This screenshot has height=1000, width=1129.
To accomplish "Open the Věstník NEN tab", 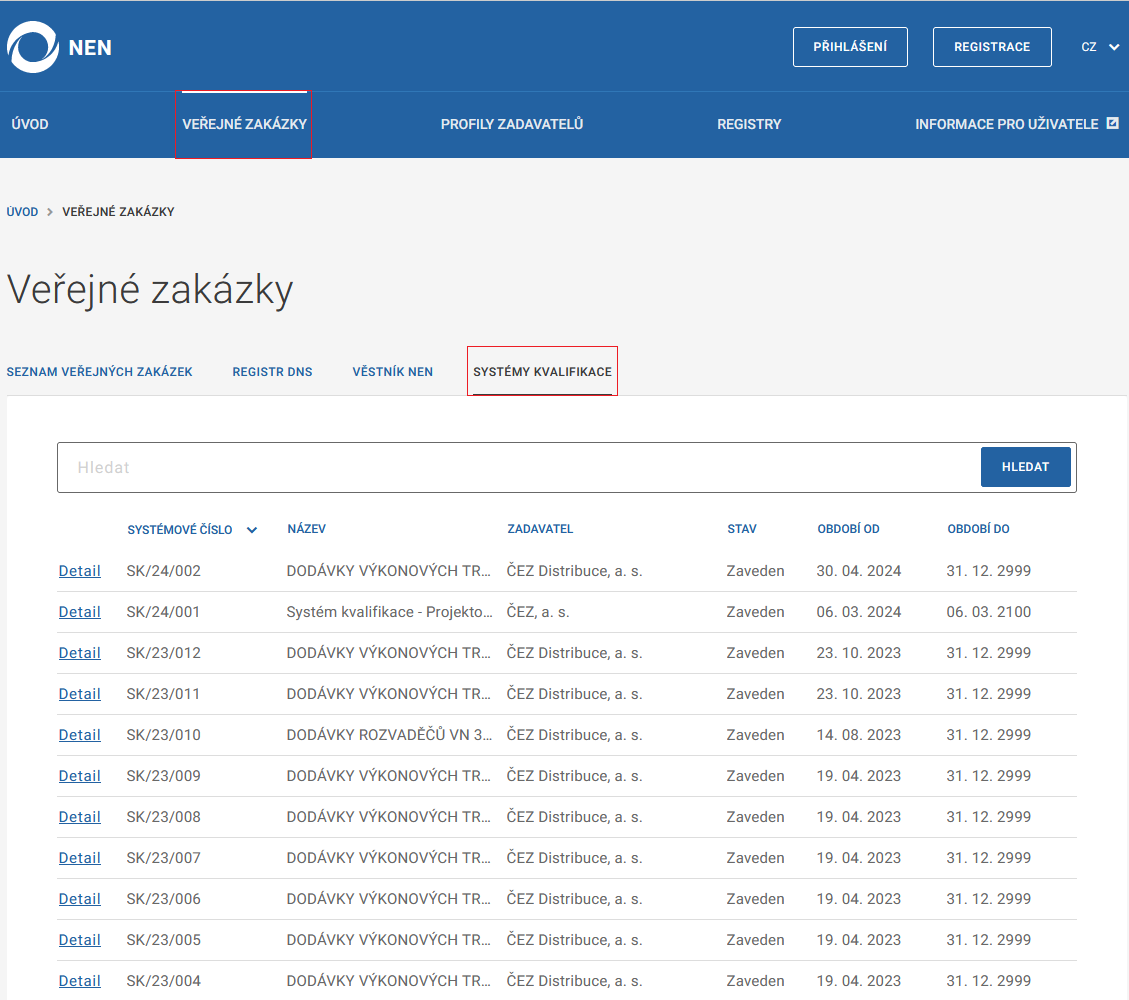I will 392,371.
